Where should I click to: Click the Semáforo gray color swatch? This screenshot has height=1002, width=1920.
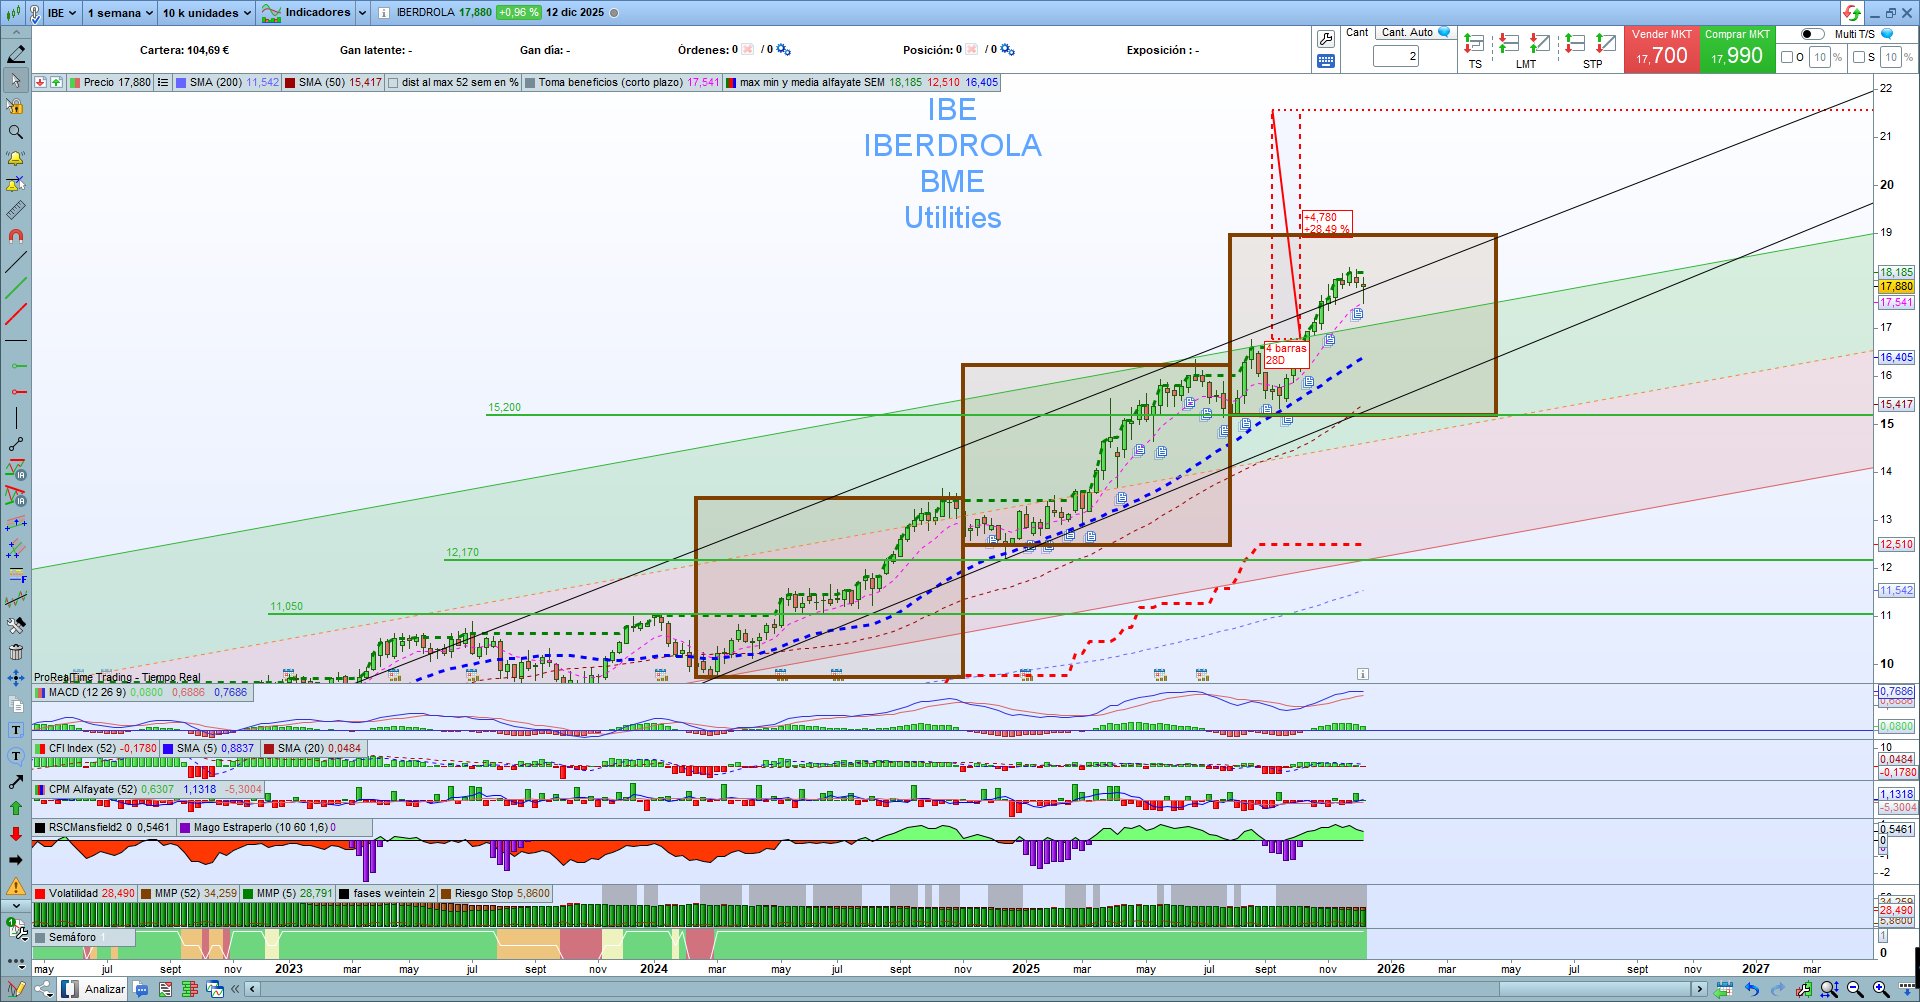[x=40, y=938]
